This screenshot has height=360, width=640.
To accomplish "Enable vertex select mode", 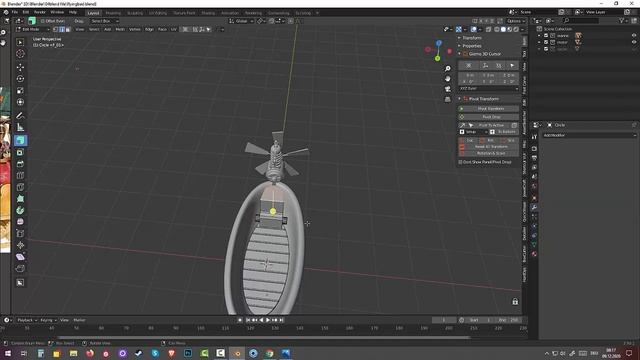I will [x=56, y=29].
